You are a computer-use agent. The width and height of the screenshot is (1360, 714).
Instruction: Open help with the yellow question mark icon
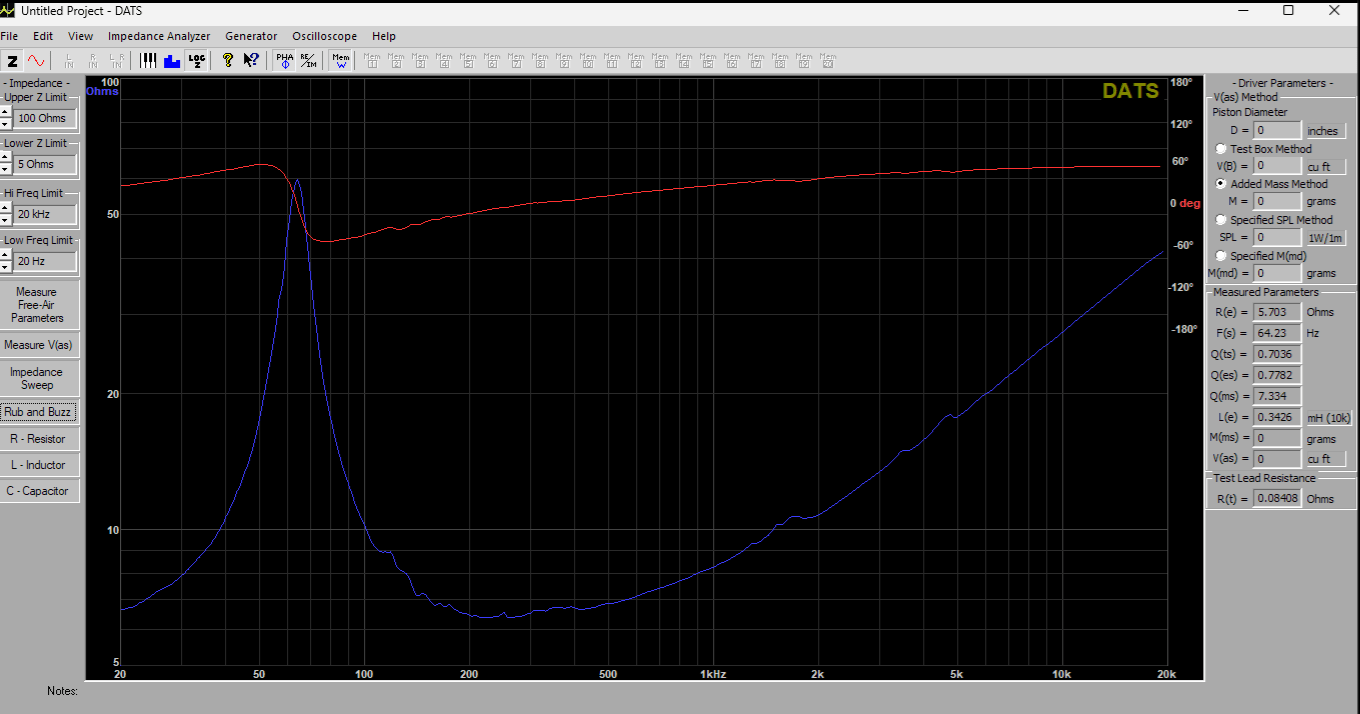(x=228, y=60)
